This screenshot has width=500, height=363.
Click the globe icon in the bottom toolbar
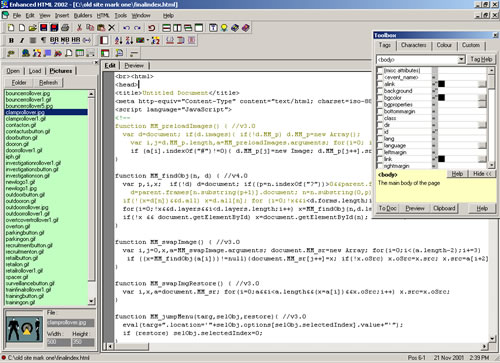(26, 53)
